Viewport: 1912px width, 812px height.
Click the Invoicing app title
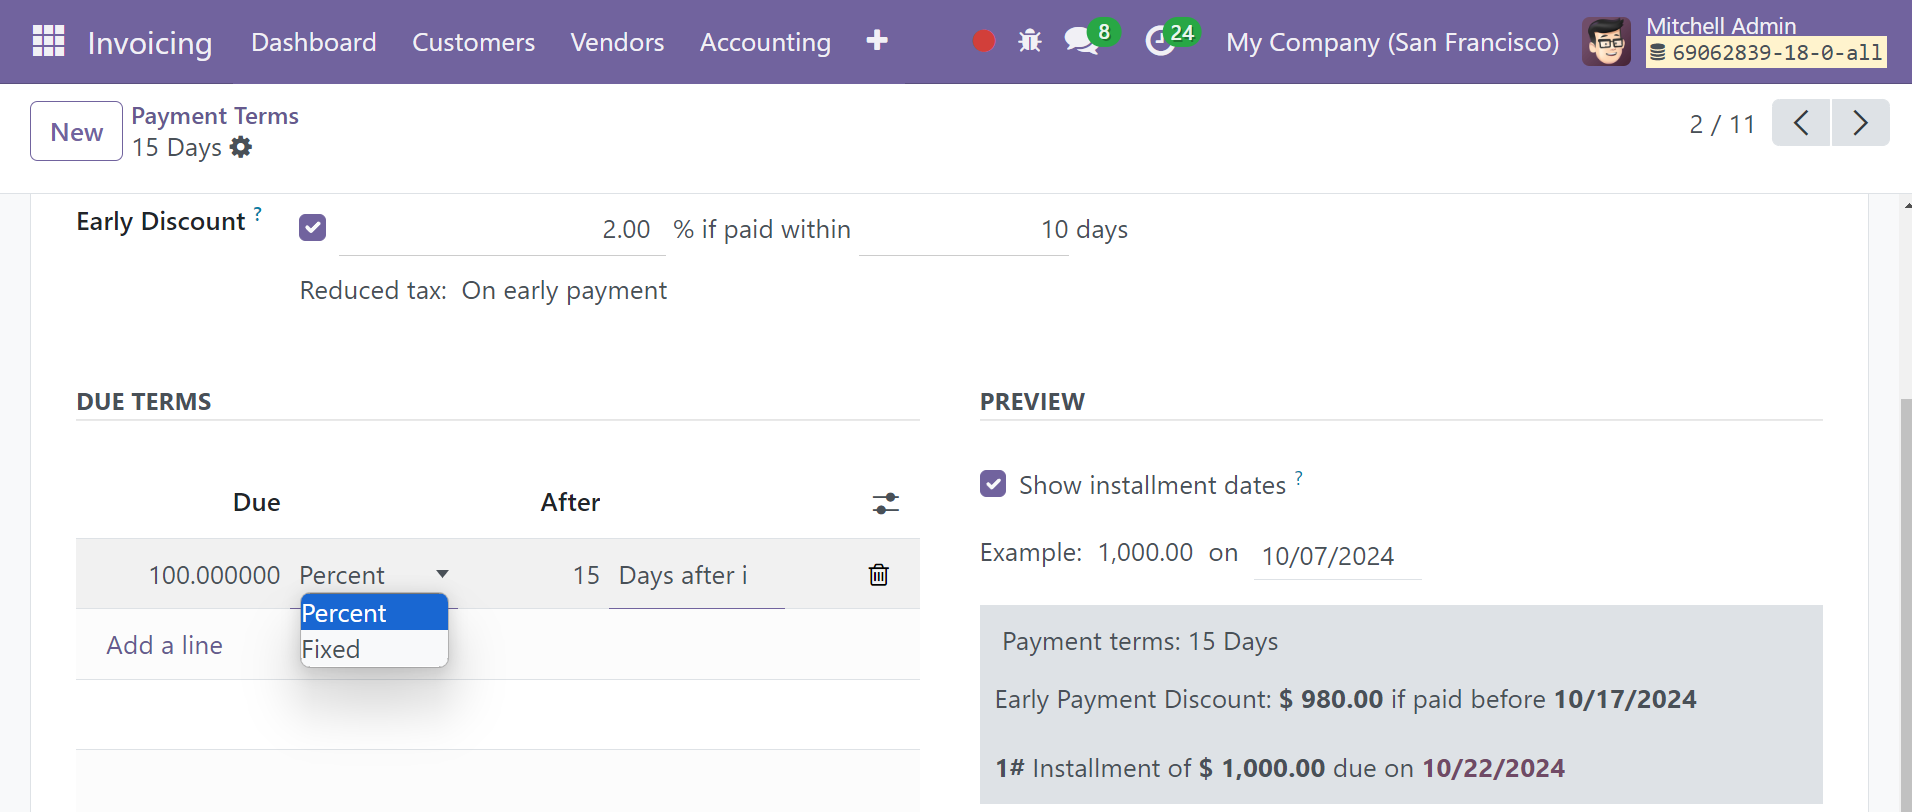coord(150,43)
